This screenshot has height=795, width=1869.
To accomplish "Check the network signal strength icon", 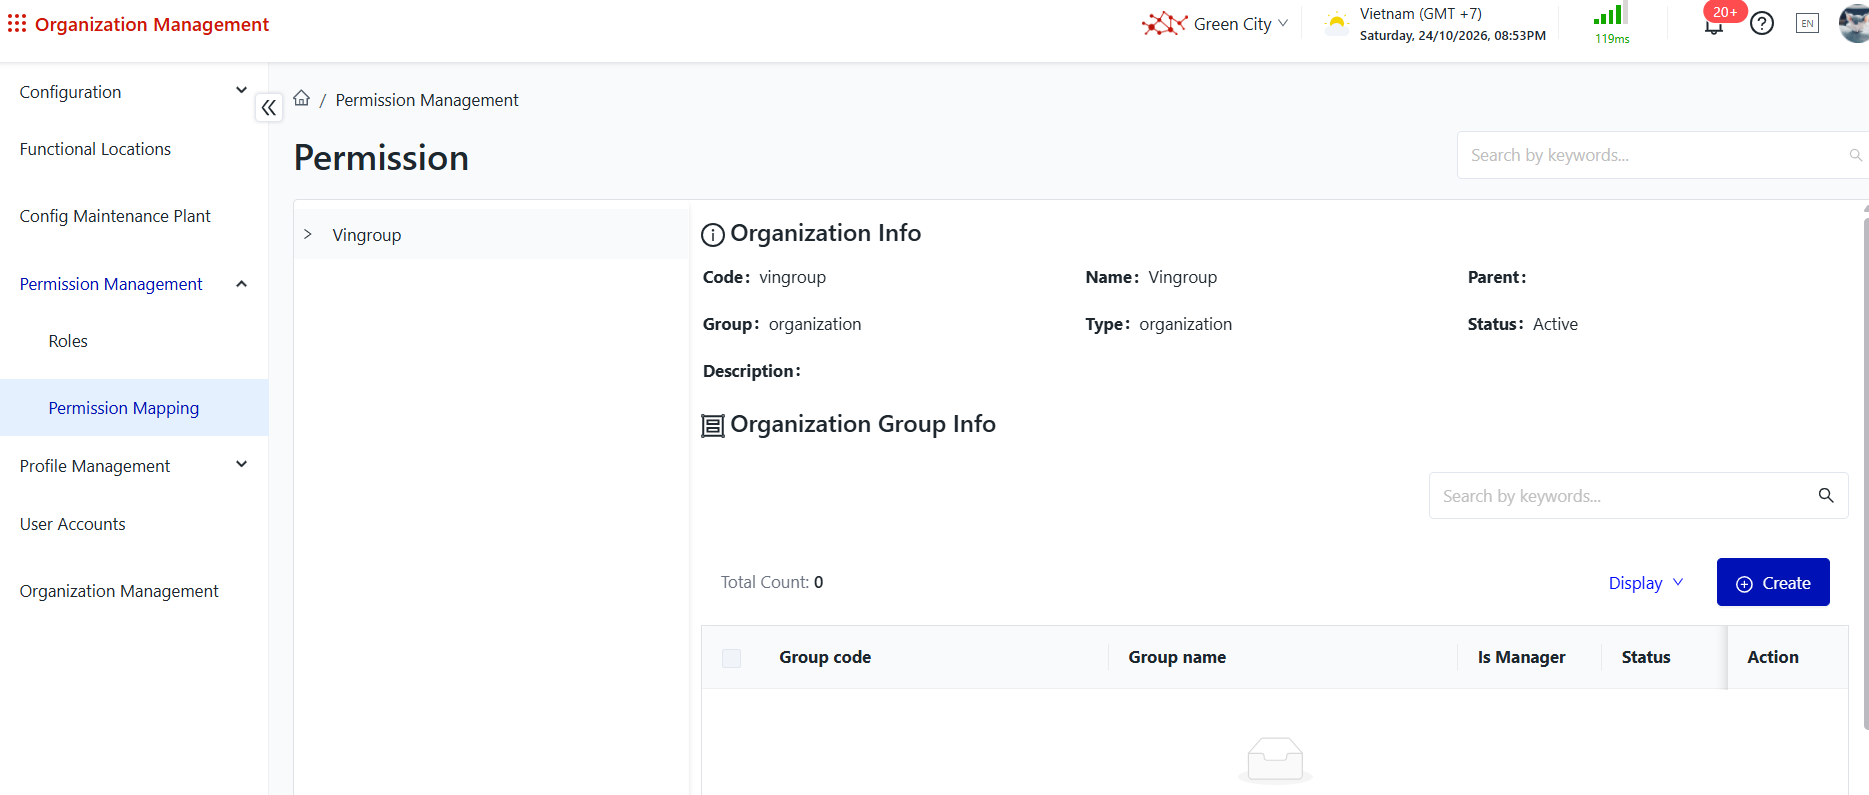I will (x=1611, y=15).
